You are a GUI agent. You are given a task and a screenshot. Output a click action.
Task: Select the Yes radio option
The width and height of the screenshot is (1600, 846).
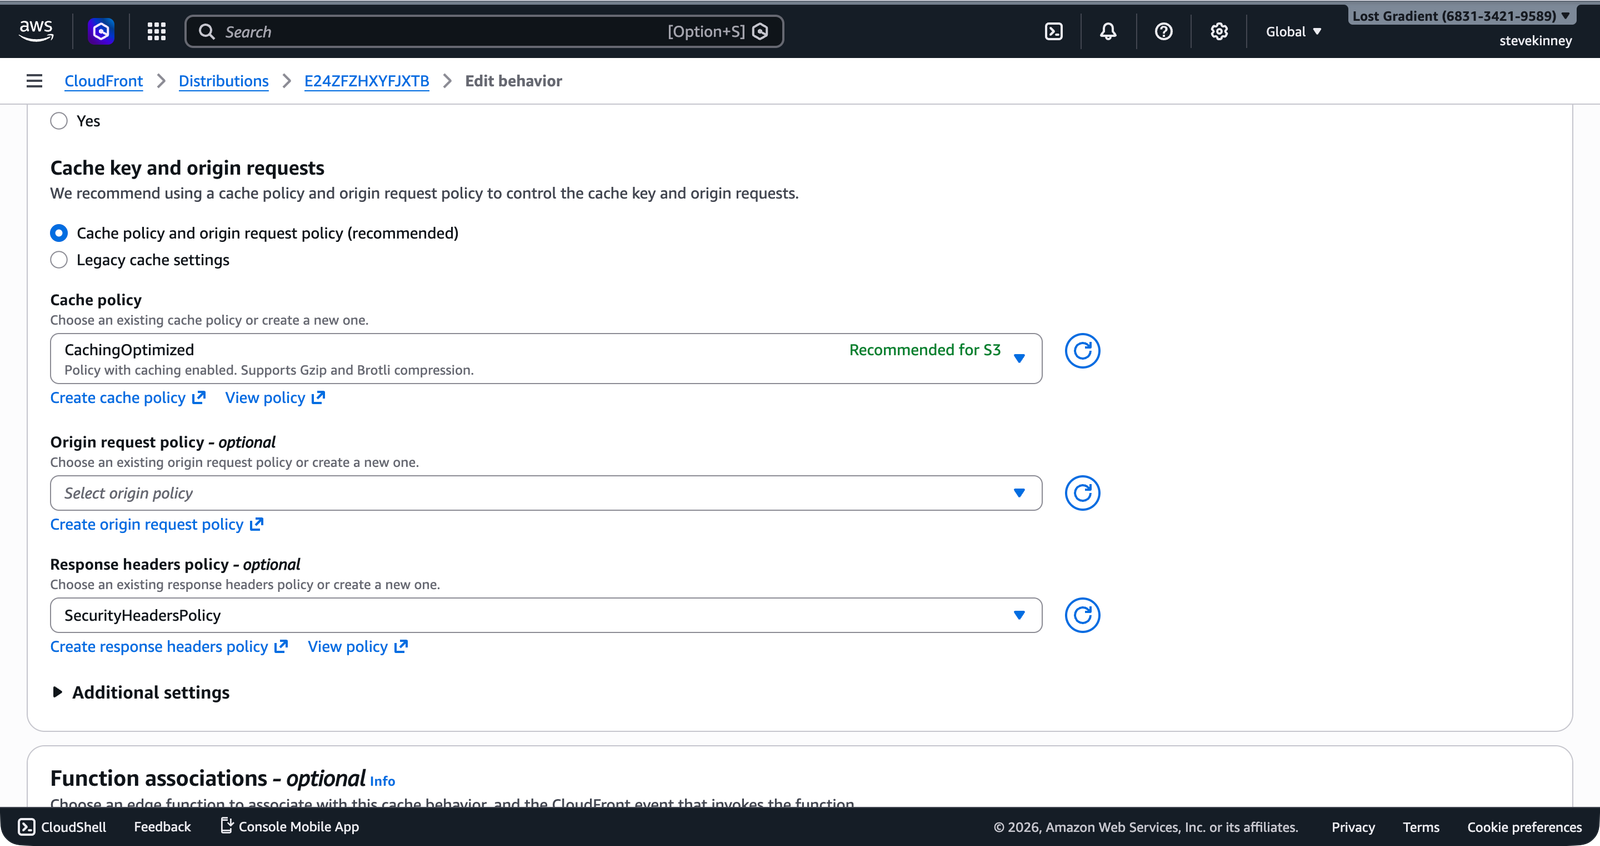coord(59,121)
